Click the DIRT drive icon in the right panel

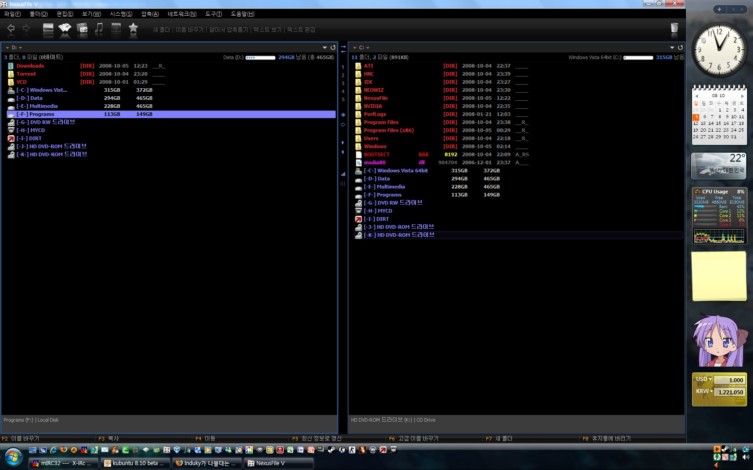pos(358,219)
